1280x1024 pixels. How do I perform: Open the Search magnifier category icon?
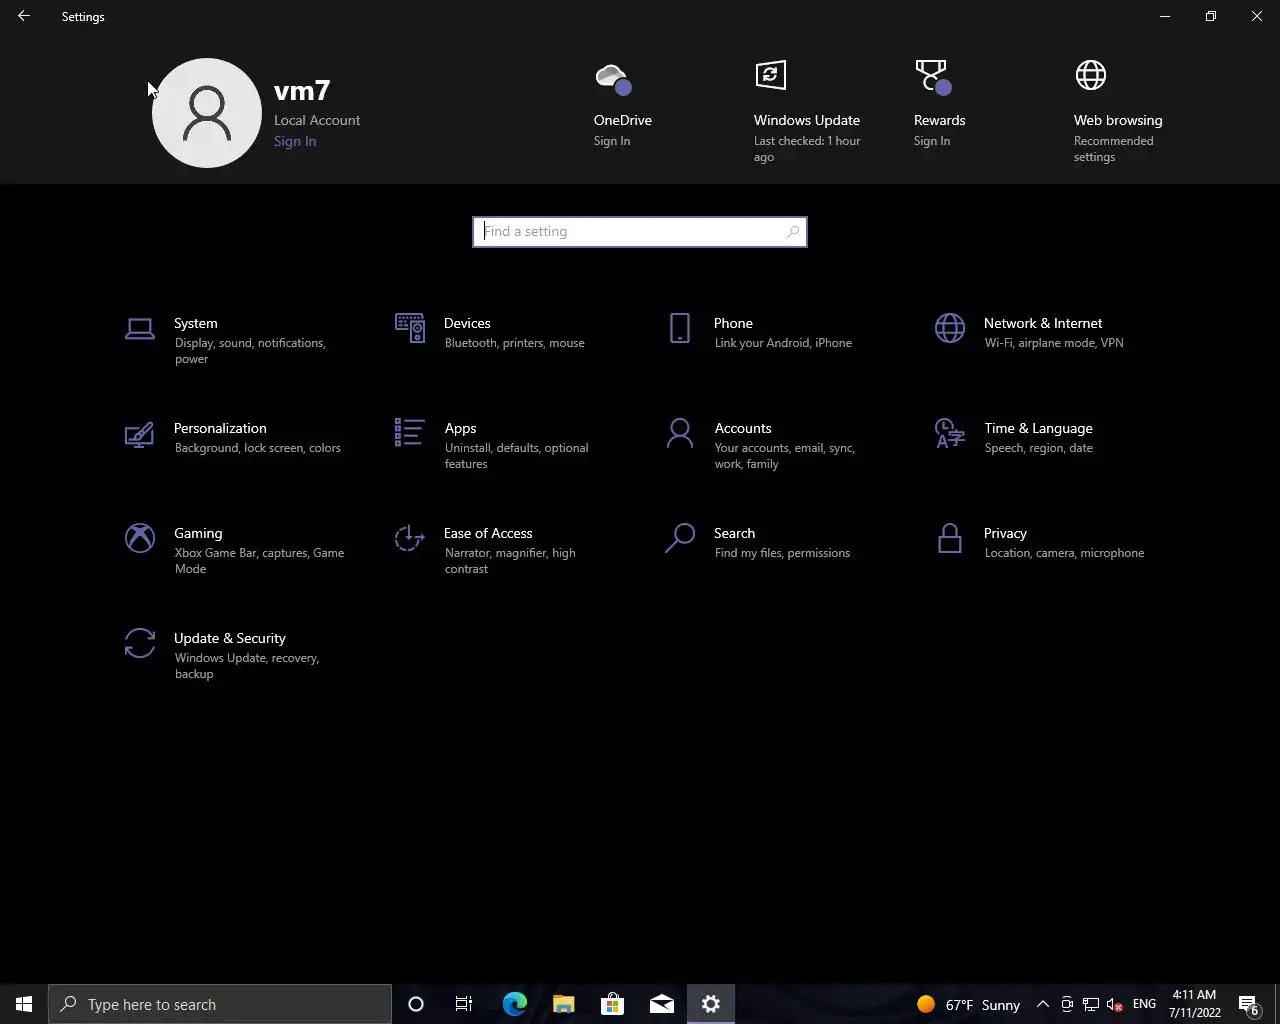pos(680,538)
